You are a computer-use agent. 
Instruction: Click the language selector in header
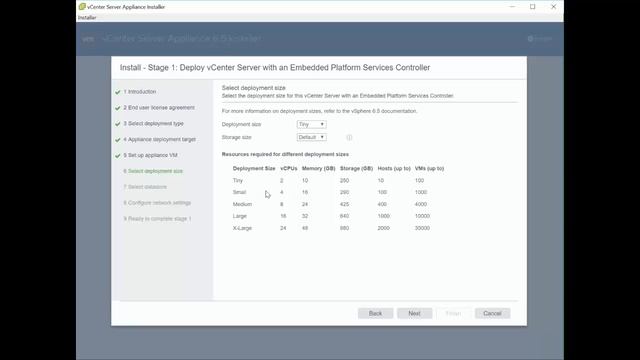click(540, 39)
